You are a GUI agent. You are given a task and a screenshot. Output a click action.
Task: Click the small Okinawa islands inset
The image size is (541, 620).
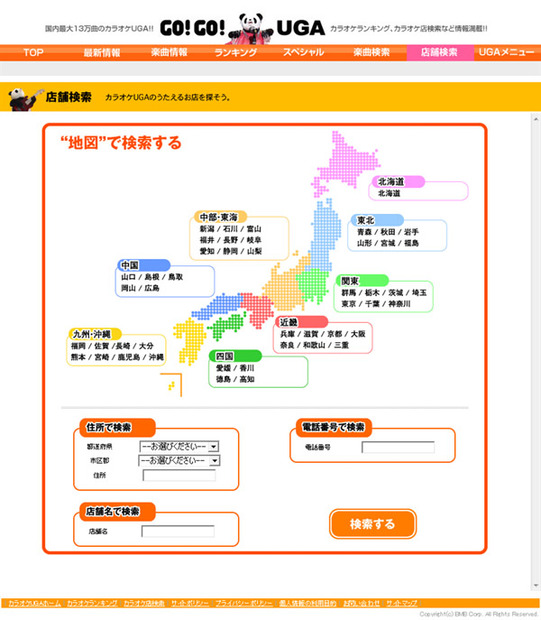172,385
